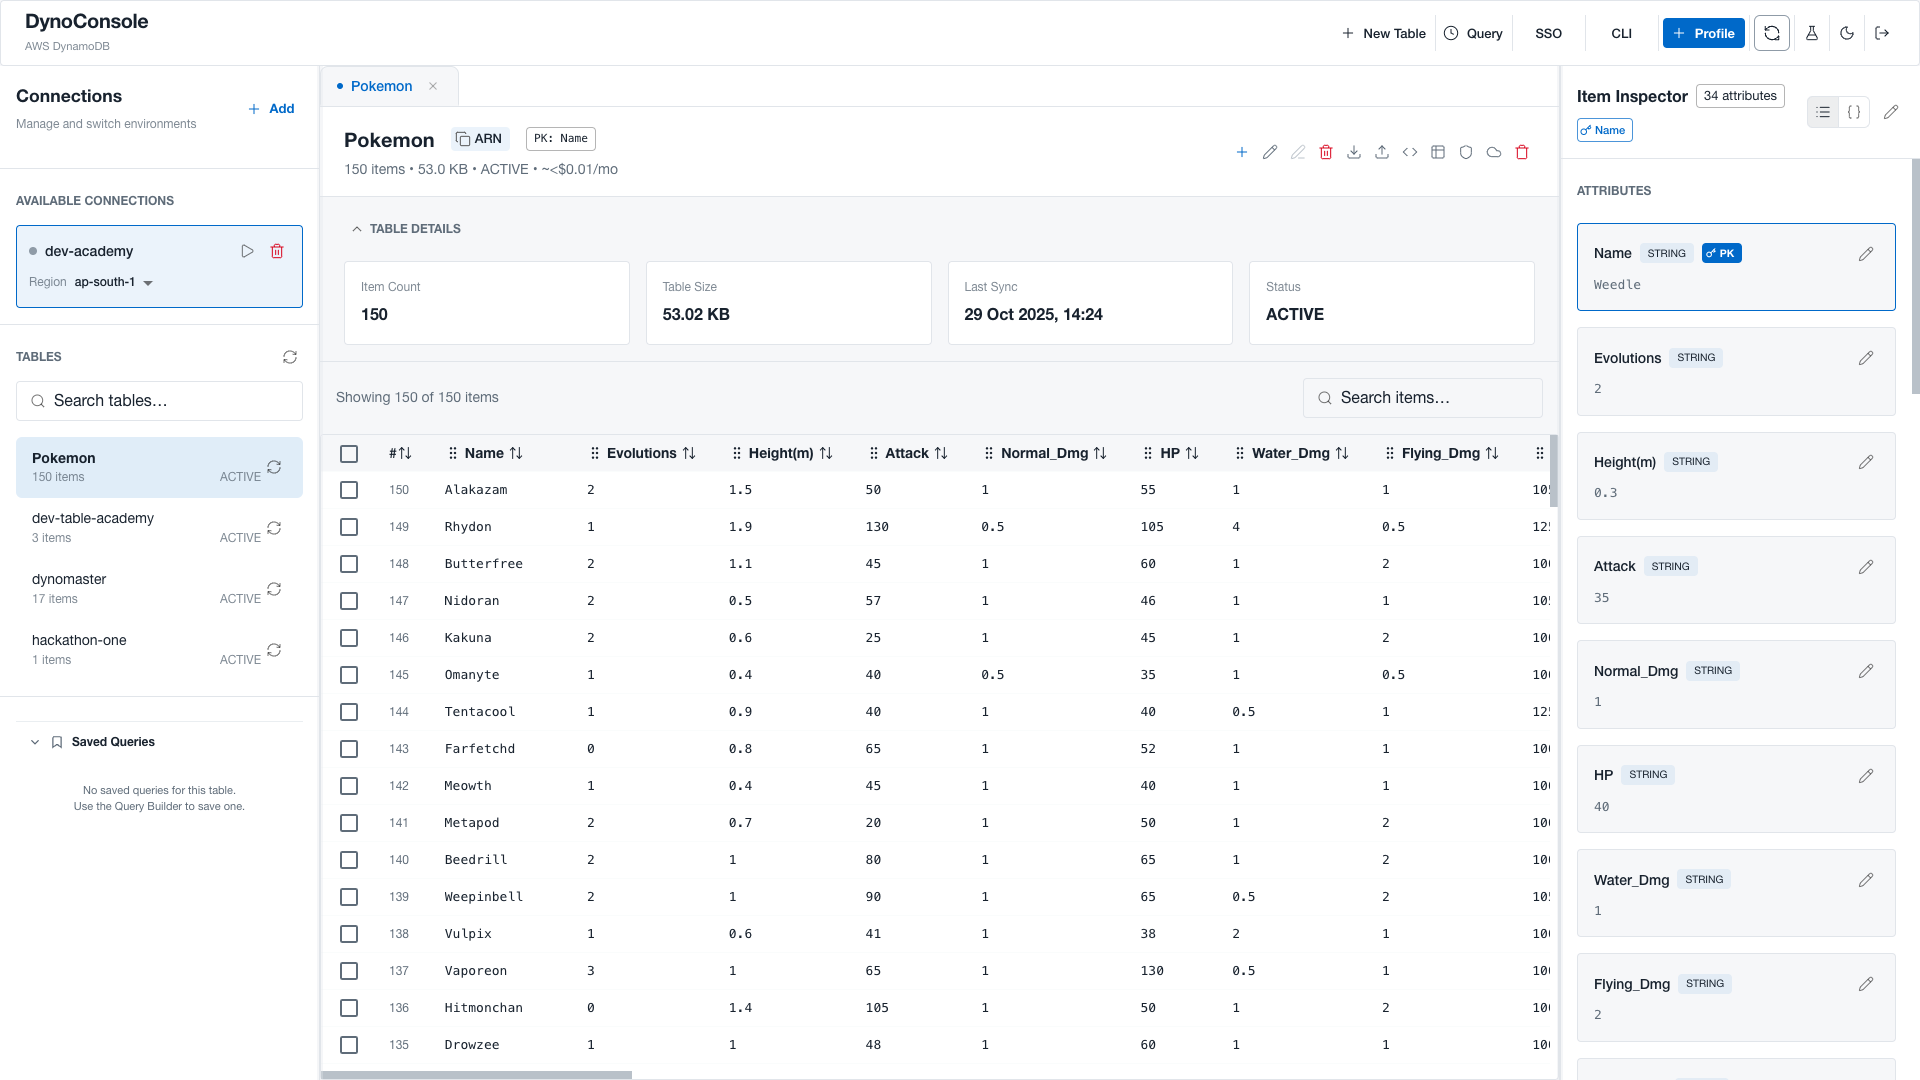Collapse the Saved Queries section

pyautogui.click(x=94, y=742)
